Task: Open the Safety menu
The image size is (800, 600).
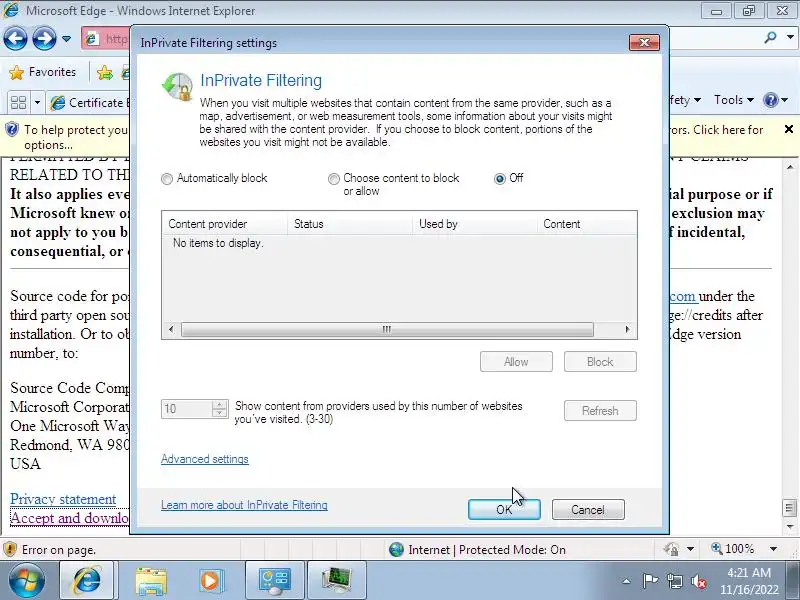Action: click(685, 100)
